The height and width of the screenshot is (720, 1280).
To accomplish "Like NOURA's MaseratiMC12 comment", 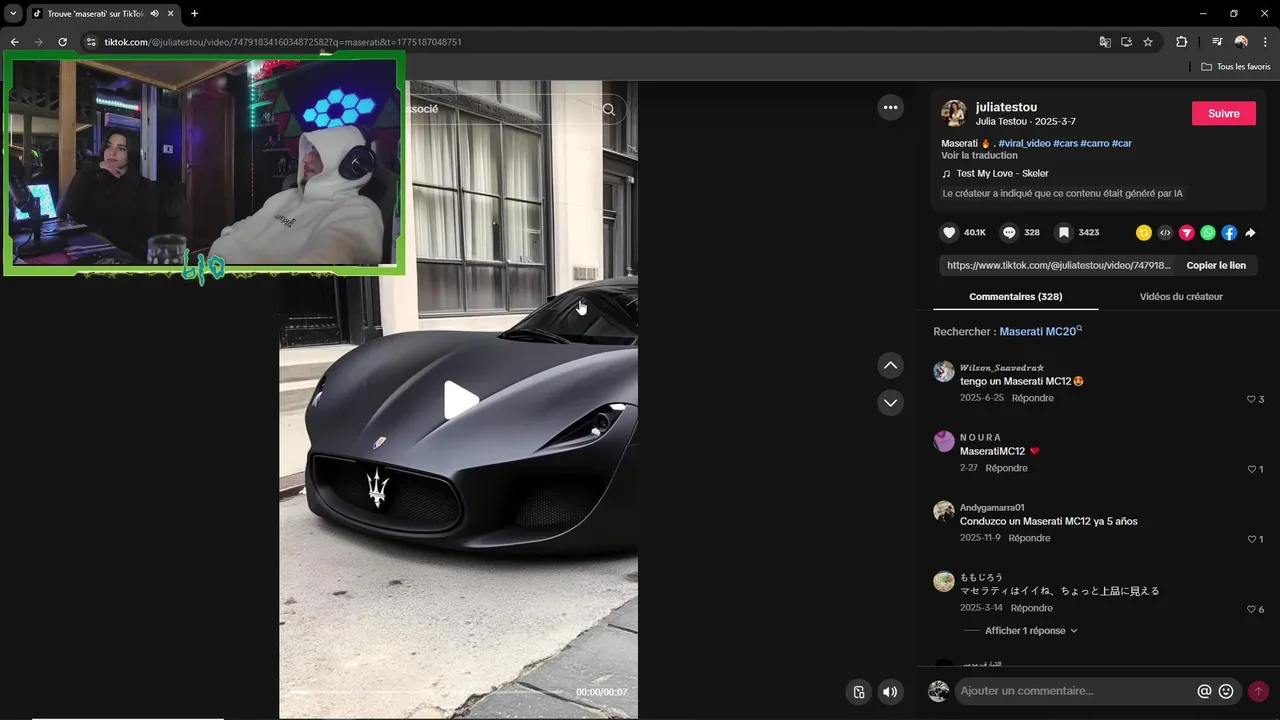I will pos(1251,469).
